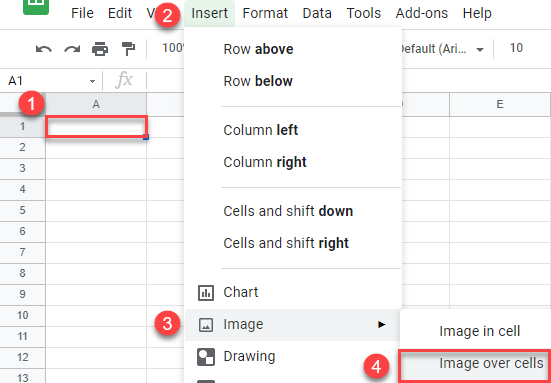
Task: Select row 5 header
Action: pos(22,210)
